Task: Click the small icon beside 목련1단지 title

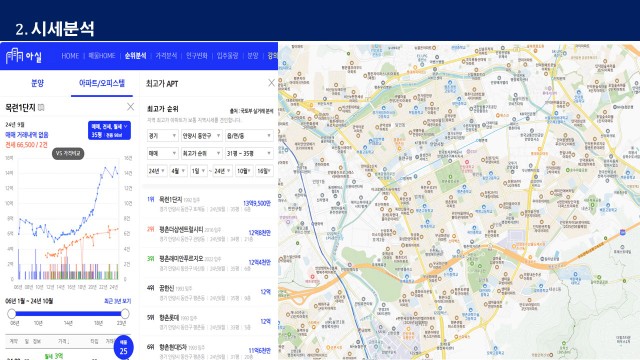Action: [x=41, y=107]
